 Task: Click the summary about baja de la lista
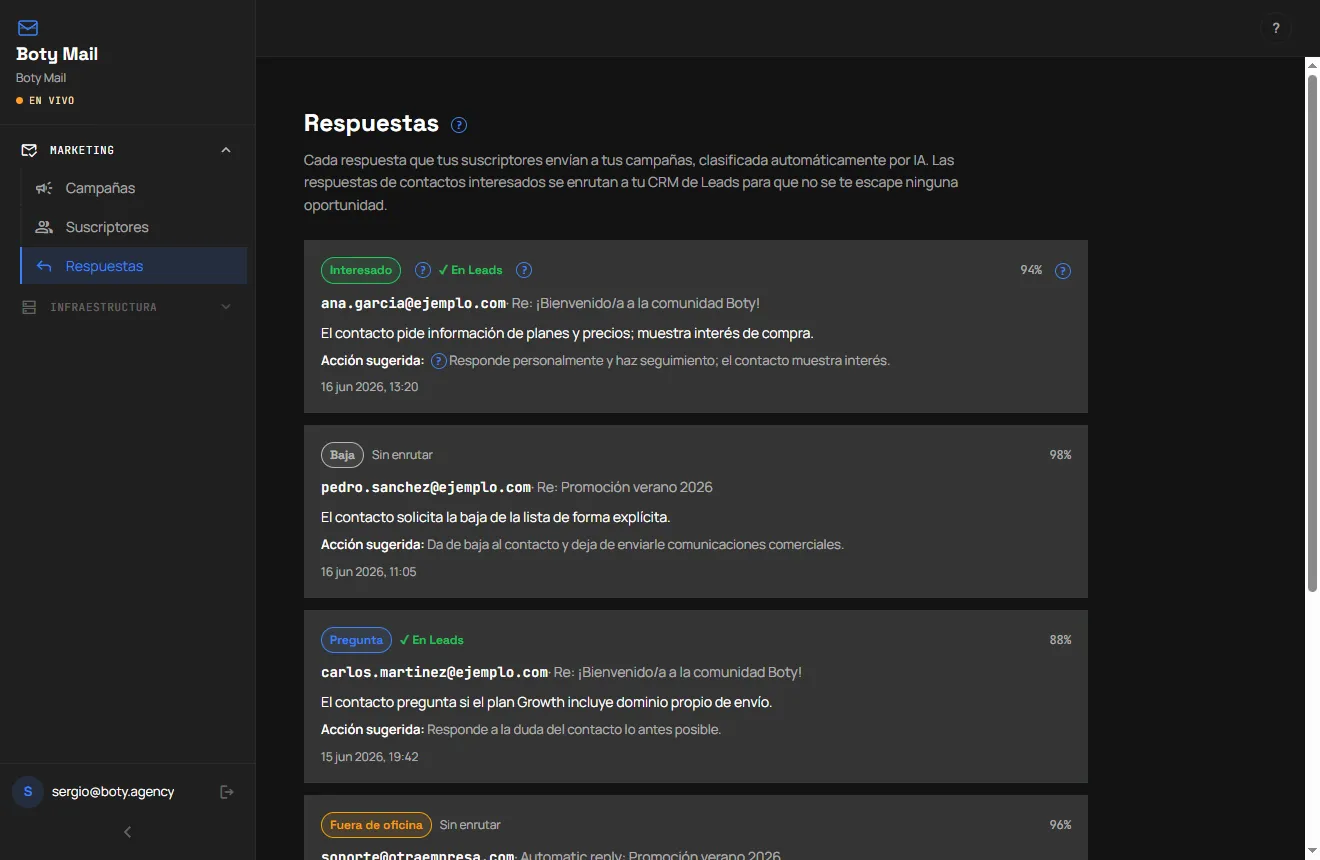pos(495,517)
